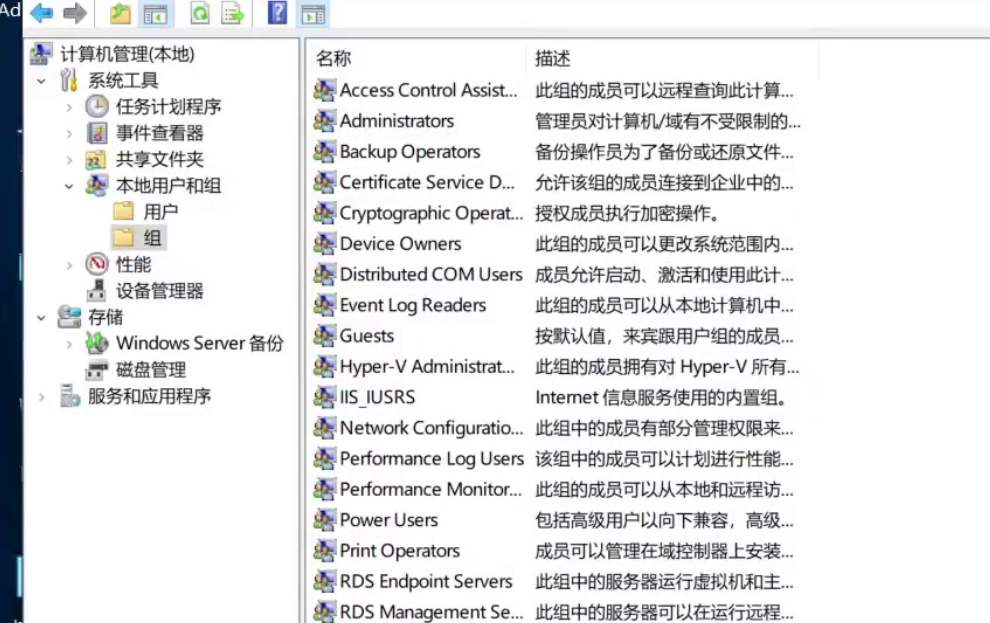Click the Up one level folder icon
990x623 pixels.
coord(120,13)
